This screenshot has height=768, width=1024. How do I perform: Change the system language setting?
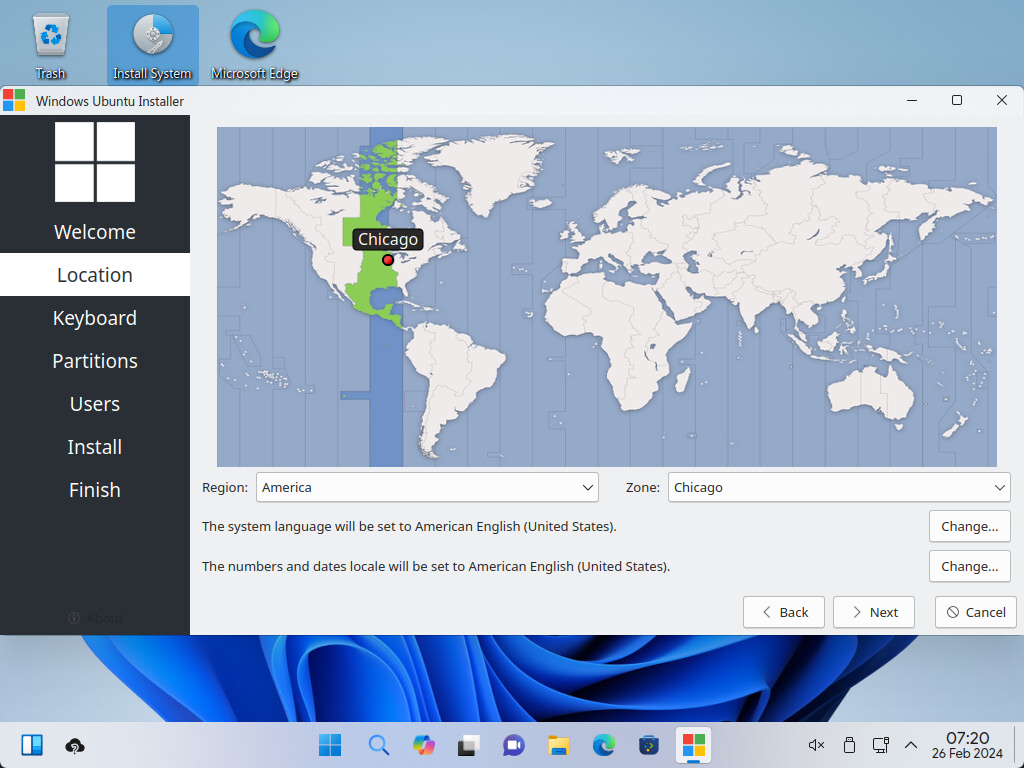point(969,526)
